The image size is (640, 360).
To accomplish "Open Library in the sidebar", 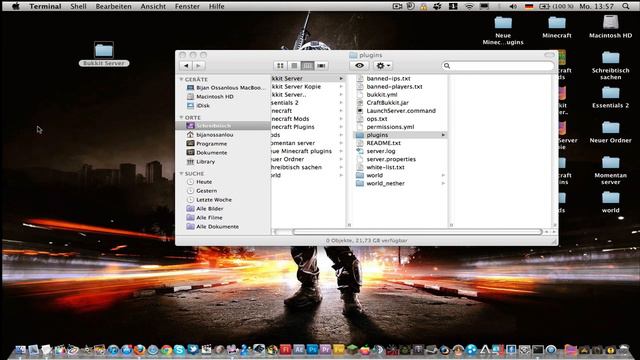I will (201, 162).
